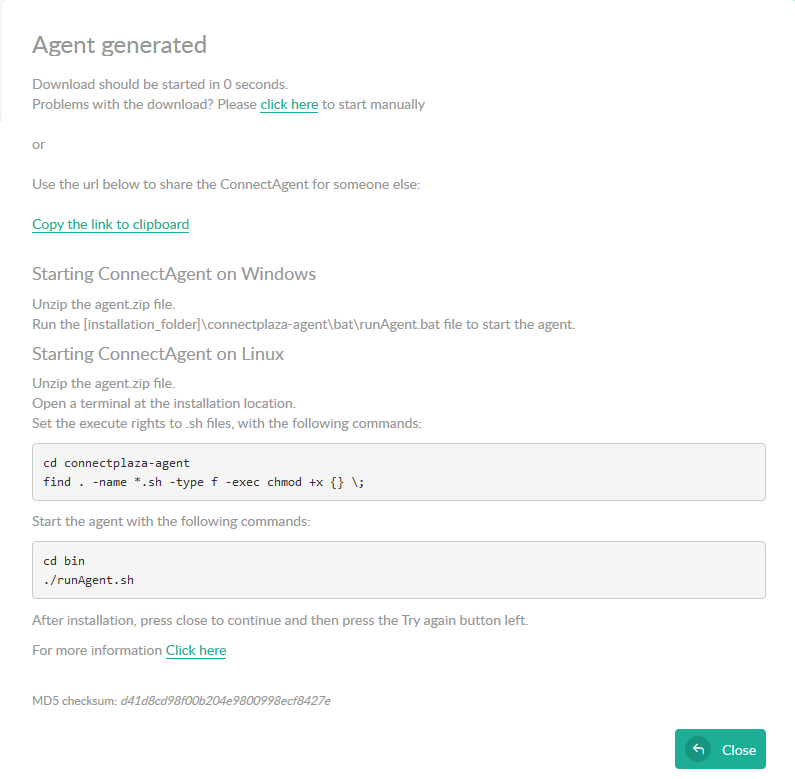The height and width of the screenshot is (779, 795).
Task: Click the runAgent.bat file path instruction
Action: (303, 324)
